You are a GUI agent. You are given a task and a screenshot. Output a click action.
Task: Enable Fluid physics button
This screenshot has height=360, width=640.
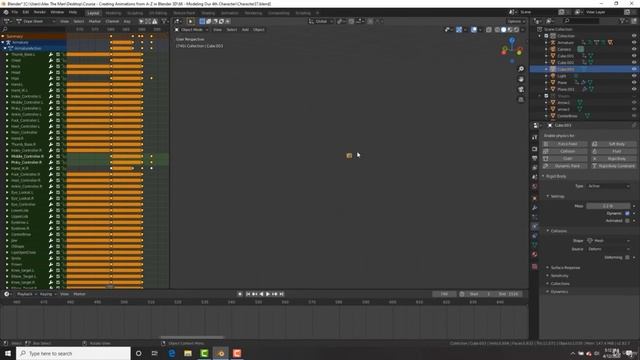tap(613, 151)
